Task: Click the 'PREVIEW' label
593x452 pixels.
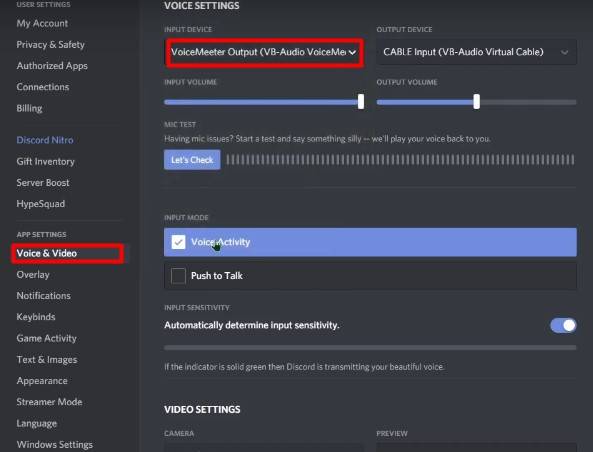Action: click(392, 433)
